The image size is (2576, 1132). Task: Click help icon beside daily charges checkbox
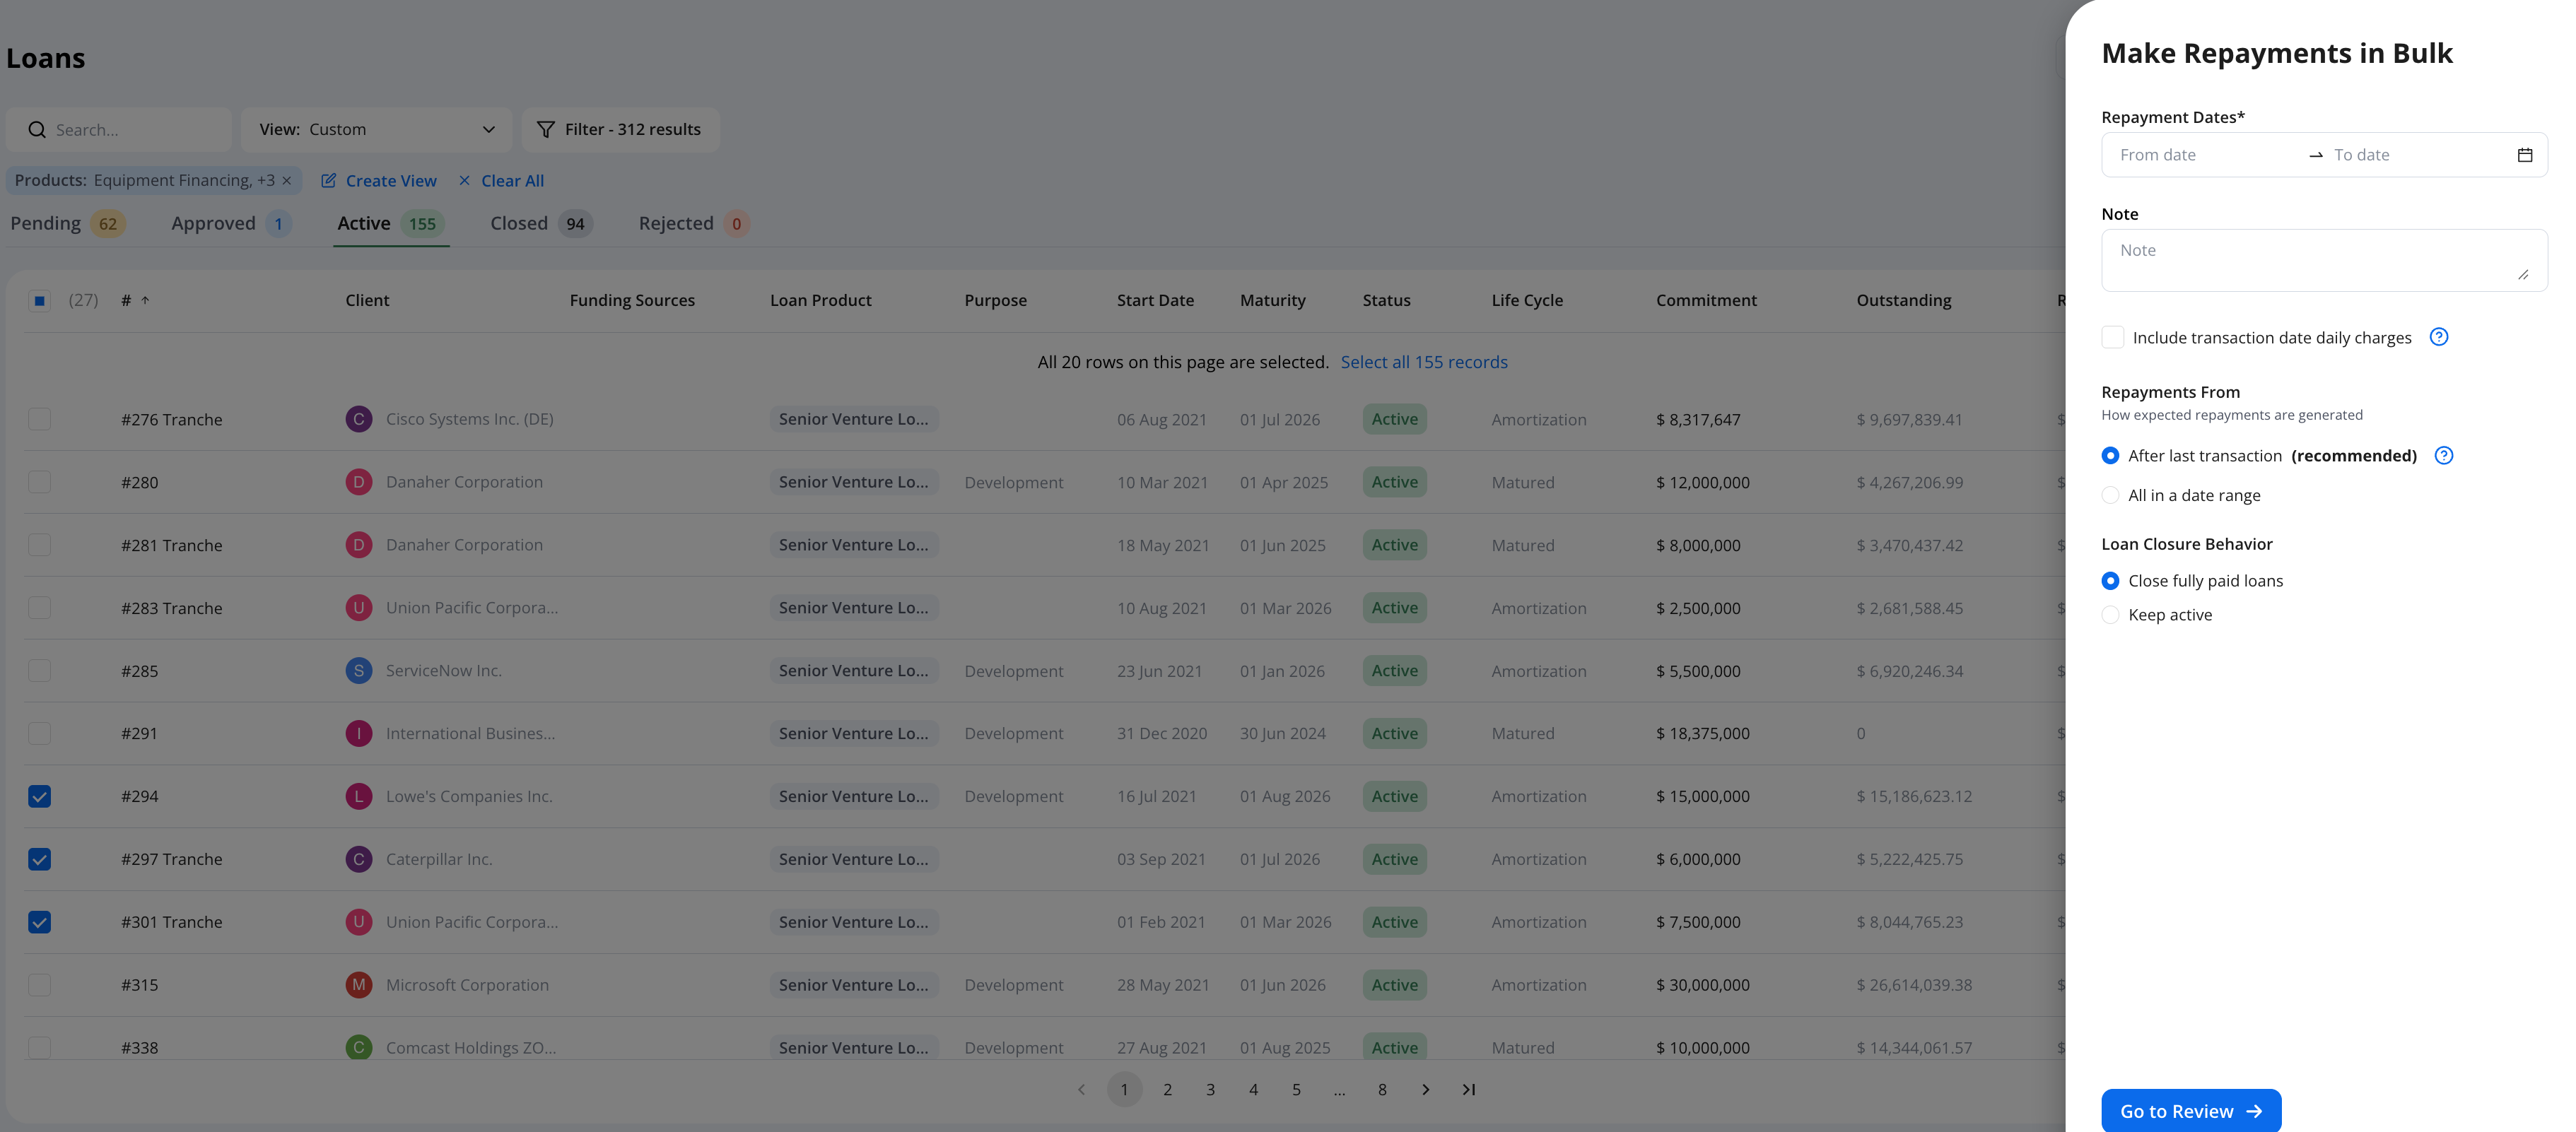click(x=2438, y=337)
